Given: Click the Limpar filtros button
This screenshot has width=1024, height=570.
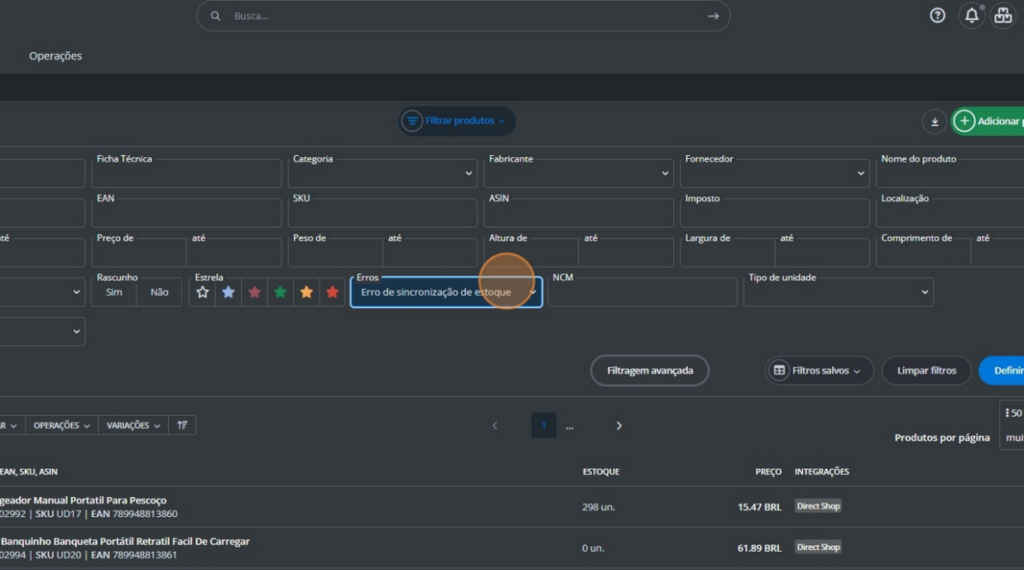Looking at the screenshot, I should point(926,370).
